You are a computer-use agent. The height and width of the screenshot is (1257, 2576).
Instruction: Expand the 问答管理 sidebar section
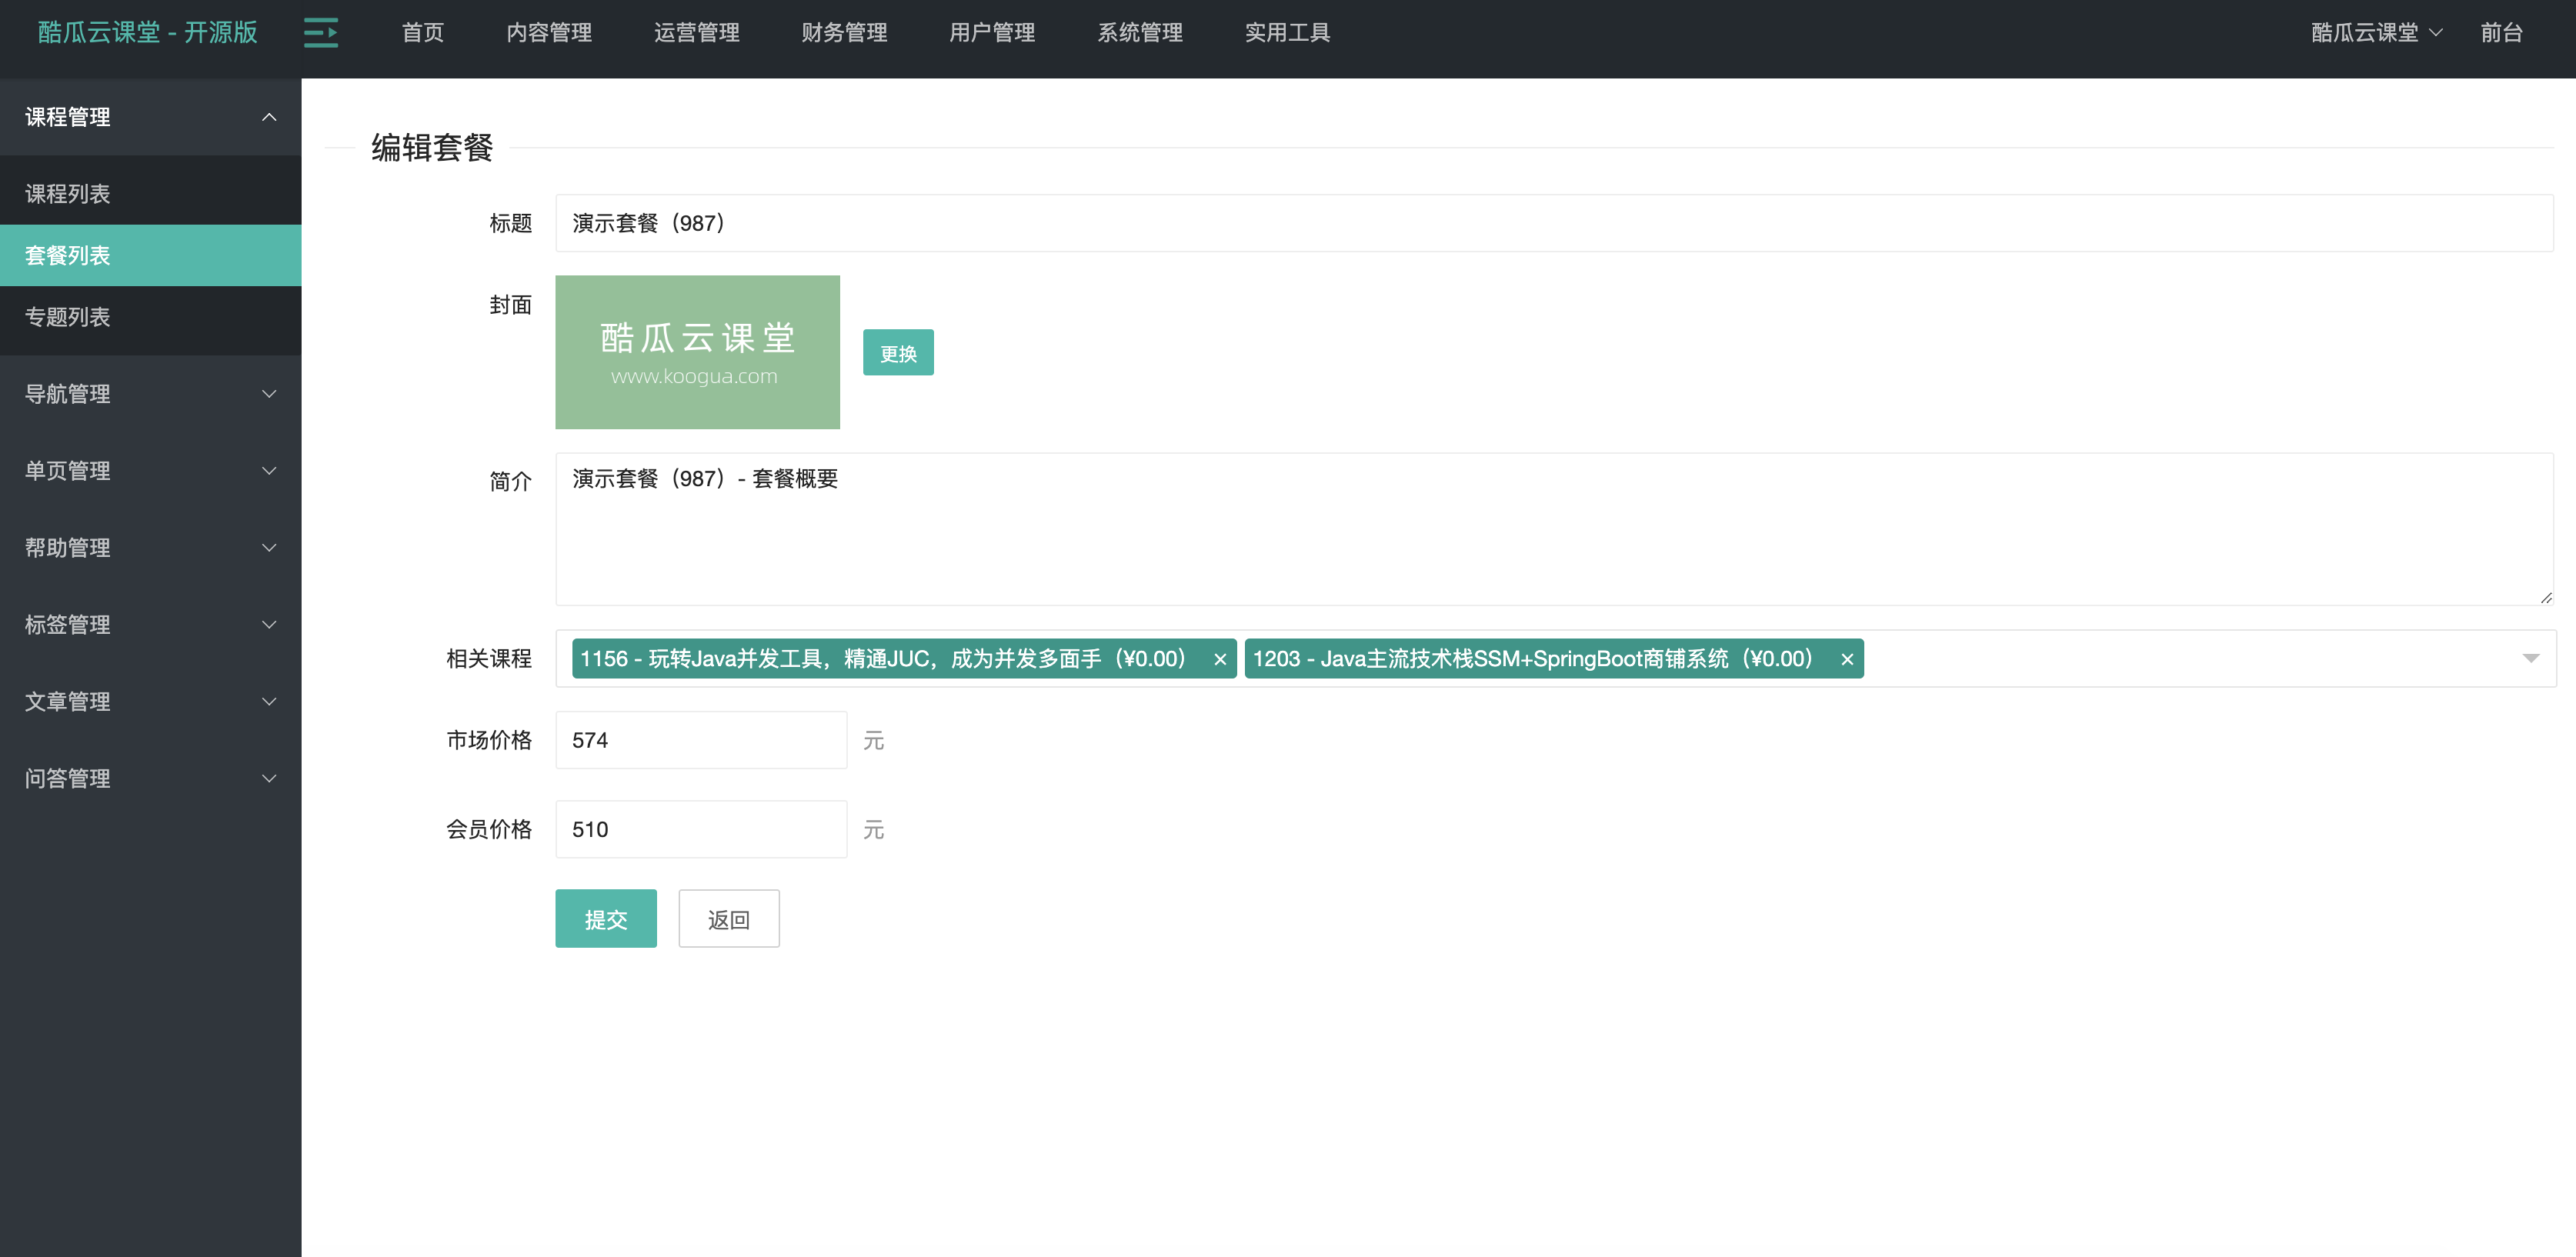click(x=151, y=779)
